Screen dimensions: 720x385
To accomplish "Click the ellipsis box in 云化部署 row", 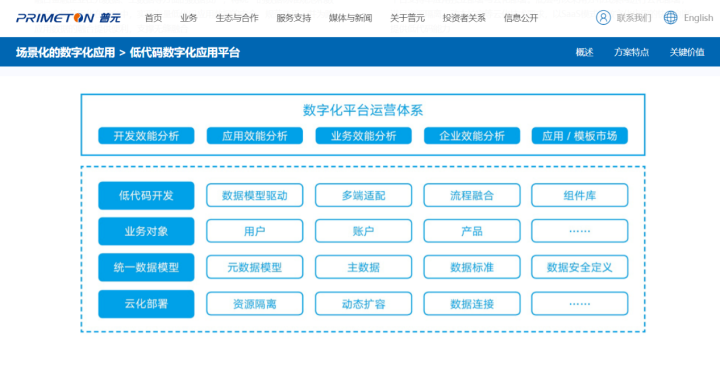I will [579, 303].
